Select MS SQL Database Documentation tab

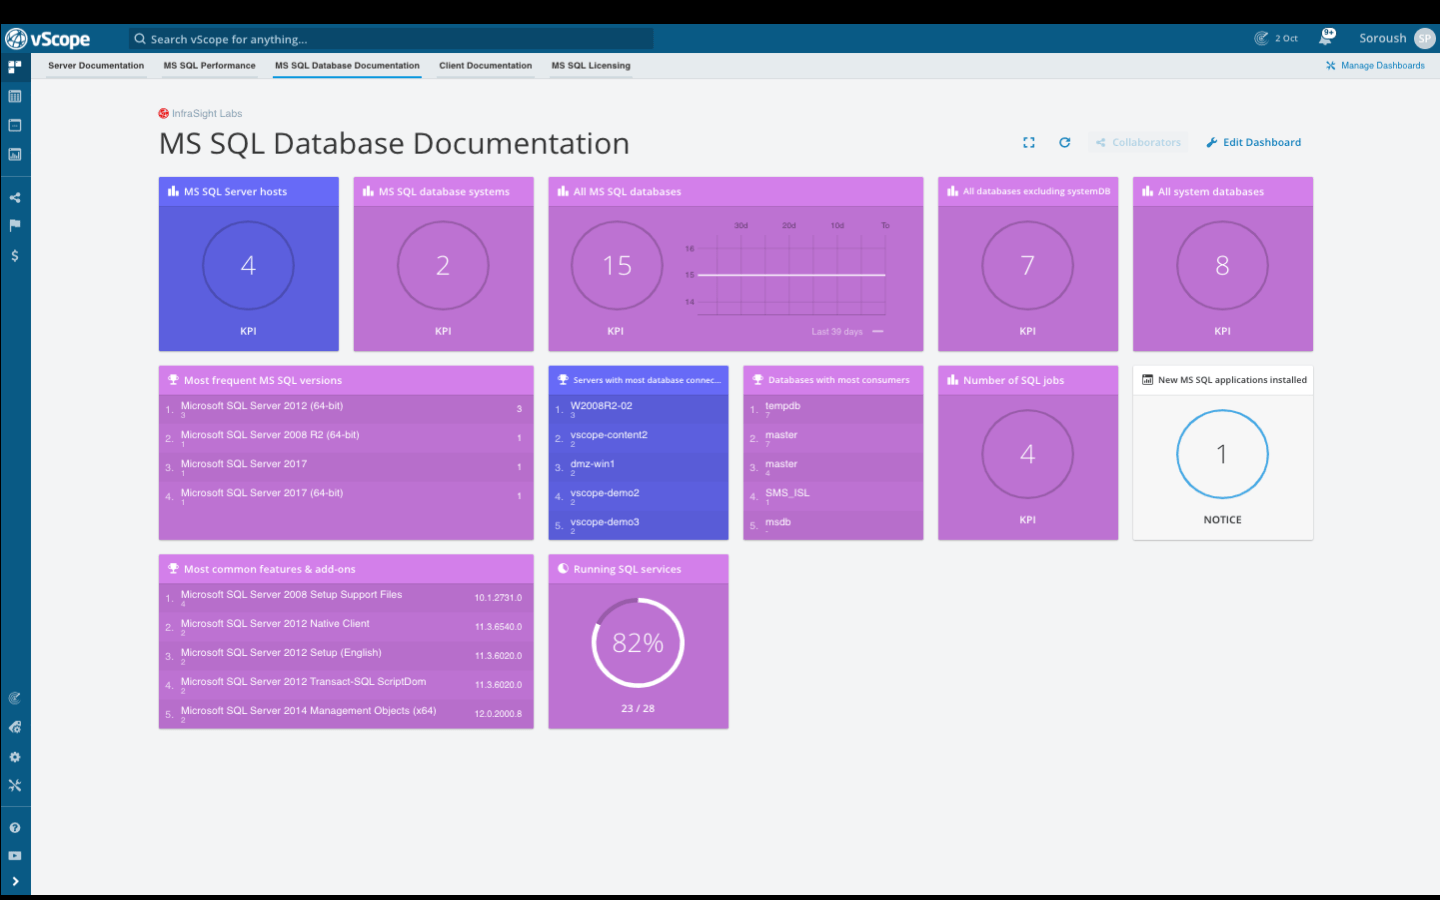pyautogui.click(x=347, y=66)
